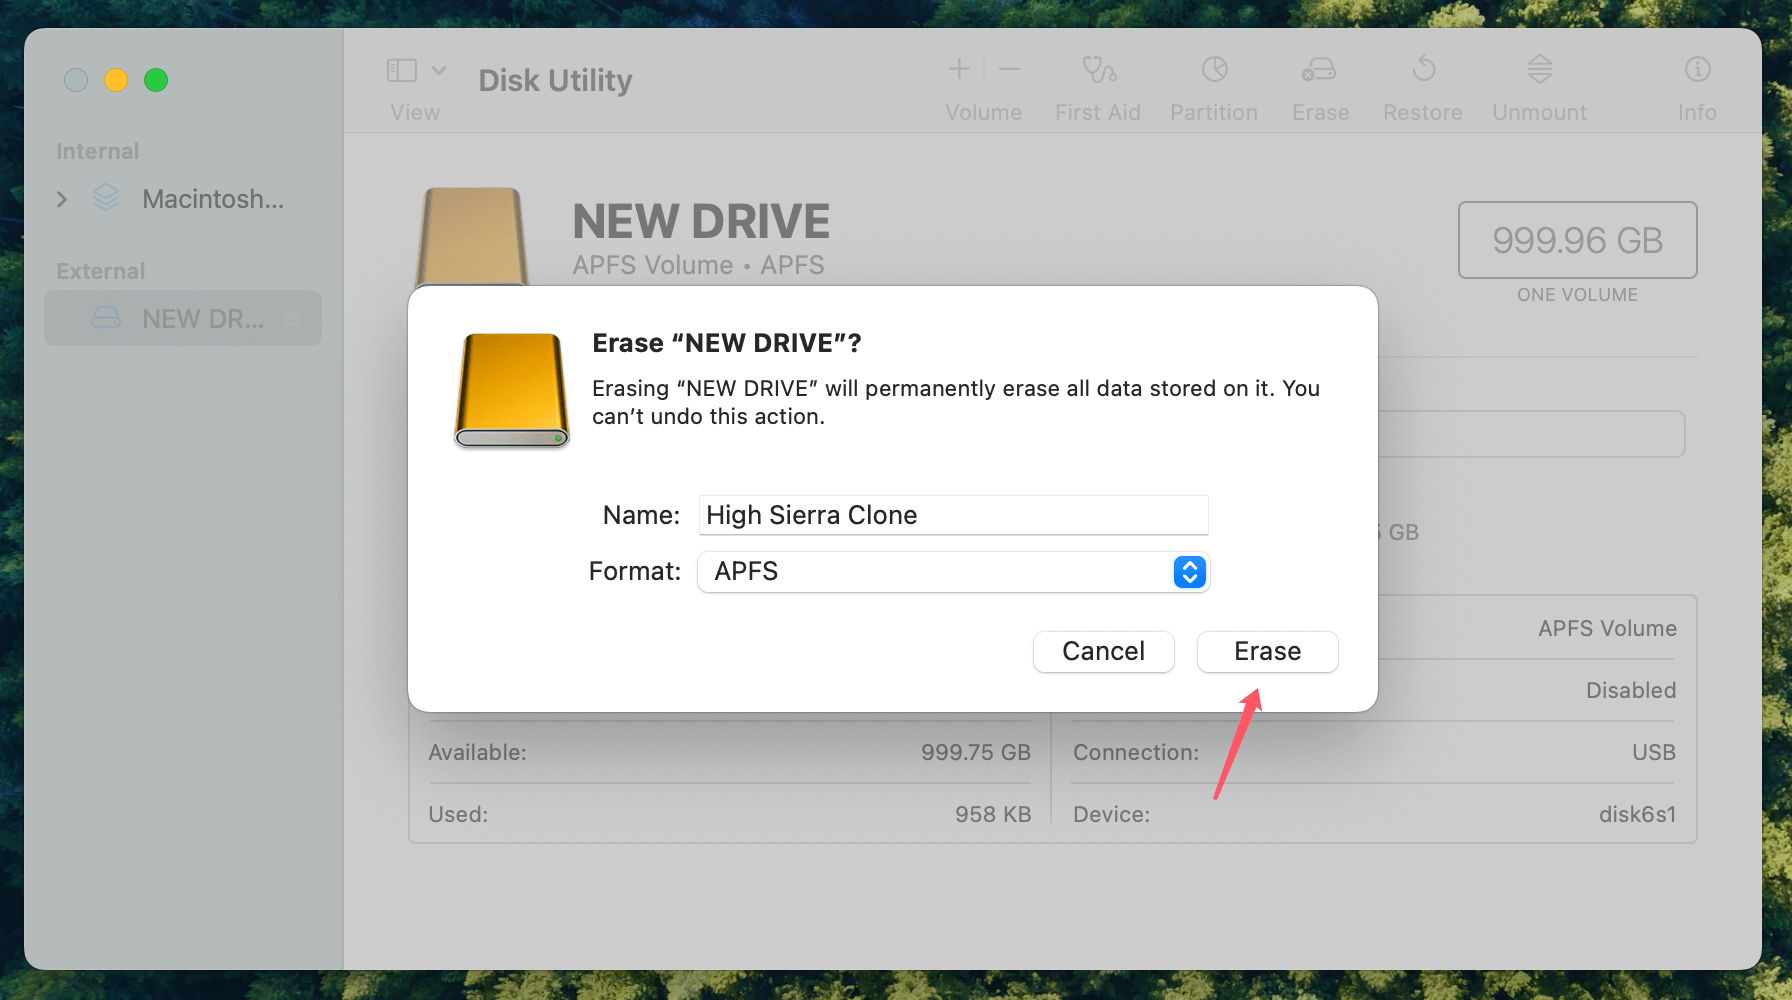Add a new Volume
The image size is (1792, 1000).
(x=957, y=69)
